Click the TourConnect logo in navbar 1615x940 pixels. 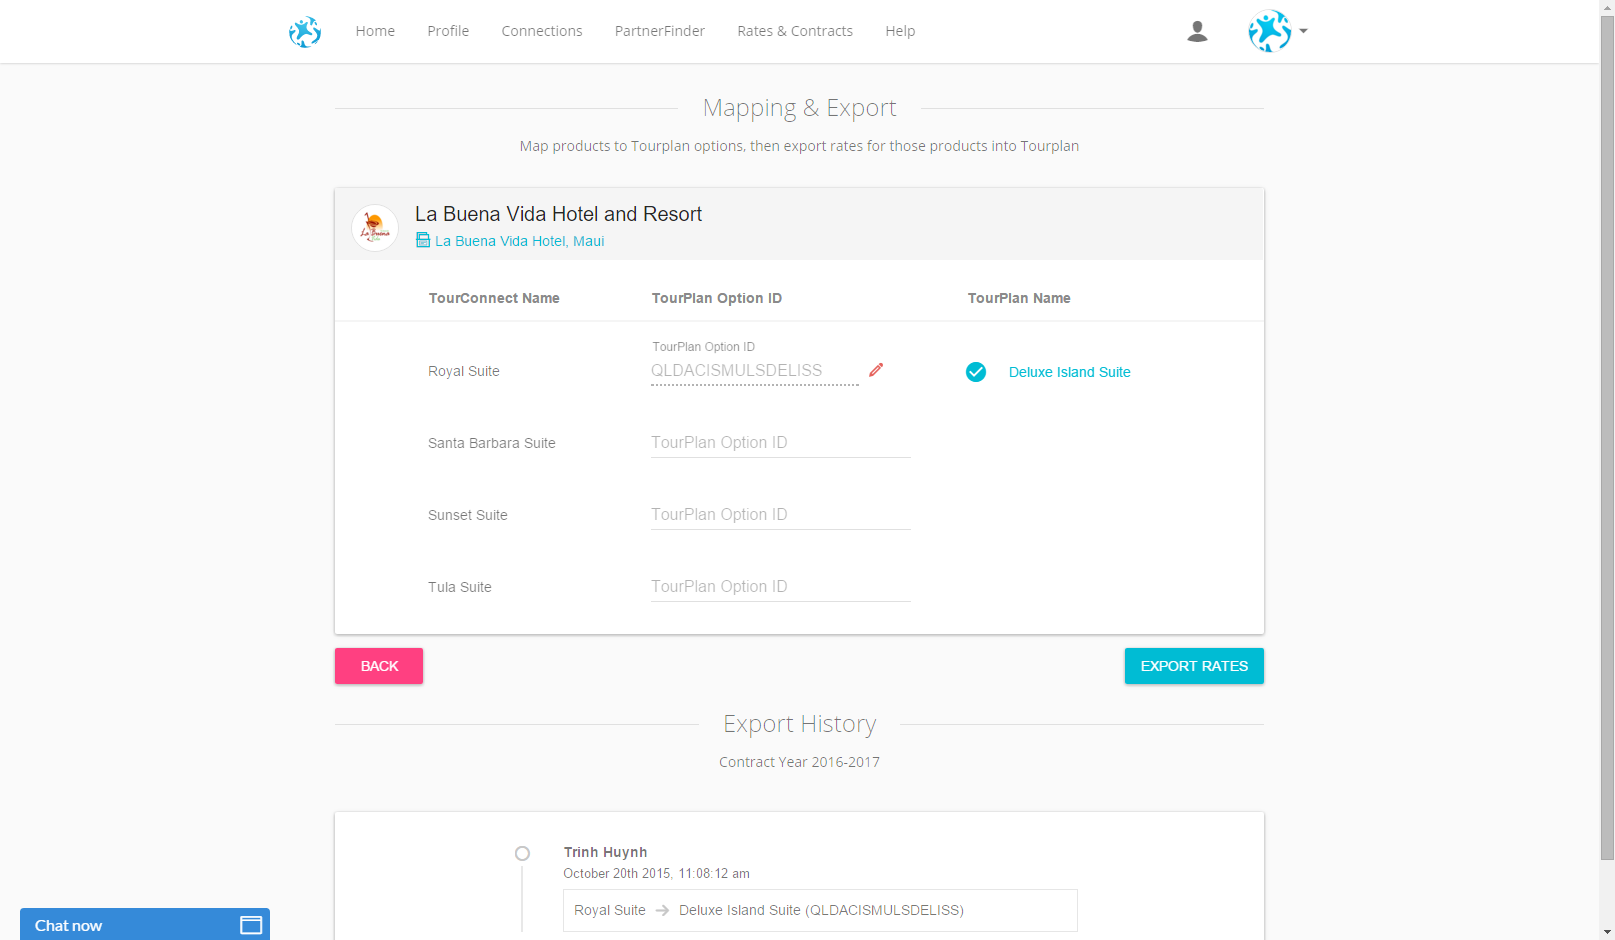click(x=305, y=32)
